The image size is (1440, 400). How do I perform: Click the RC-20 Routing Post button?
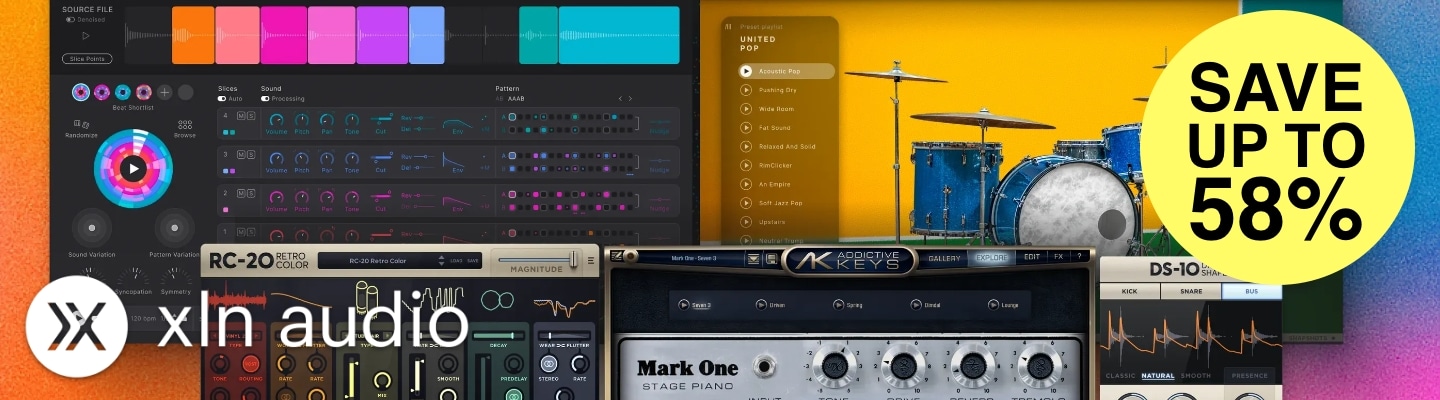coord(250,364)
